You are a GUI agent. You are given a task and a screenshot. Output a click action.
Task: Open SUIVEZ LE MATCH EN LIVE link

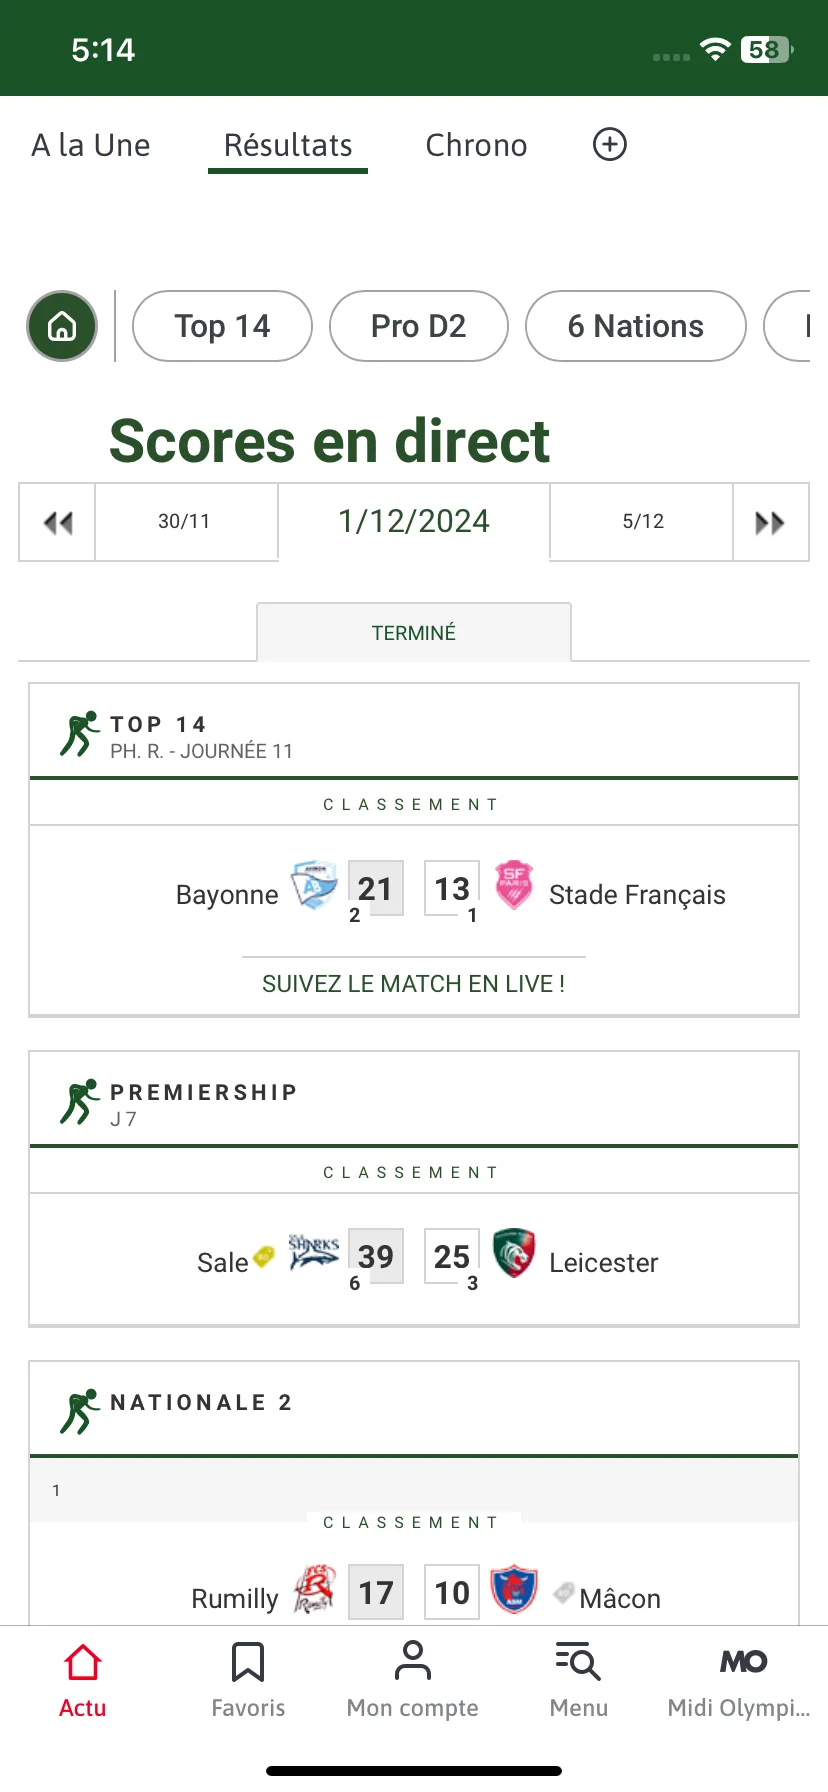click(414, 984)
